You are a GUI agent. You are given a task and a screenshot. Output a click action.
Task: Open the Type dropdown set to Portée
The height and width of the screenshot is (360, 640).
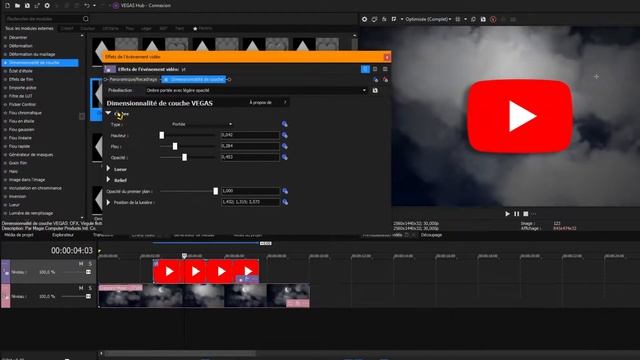click(x=202, y=124)
